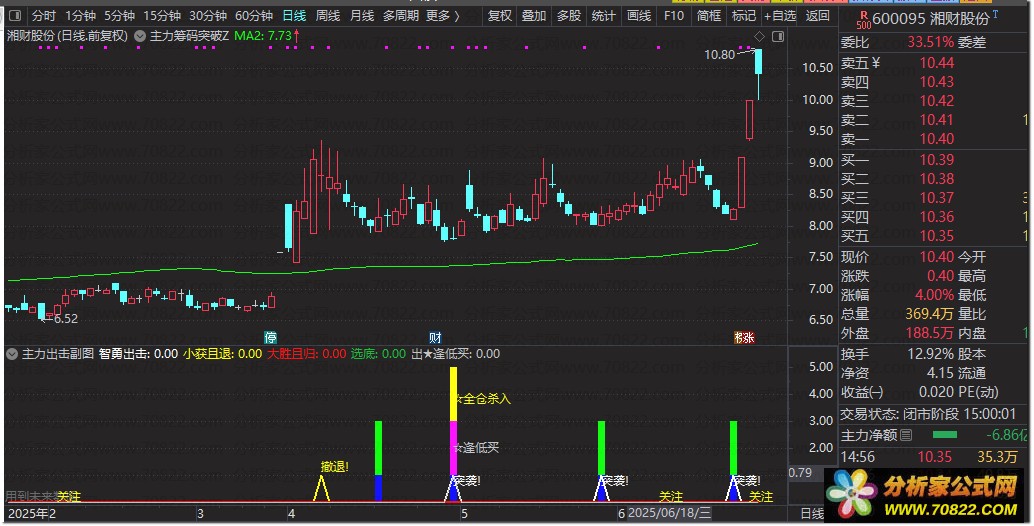Click the R 500 margin trading badge
This screenshot has width=1034, height=526.
click(x=863, y=20)
